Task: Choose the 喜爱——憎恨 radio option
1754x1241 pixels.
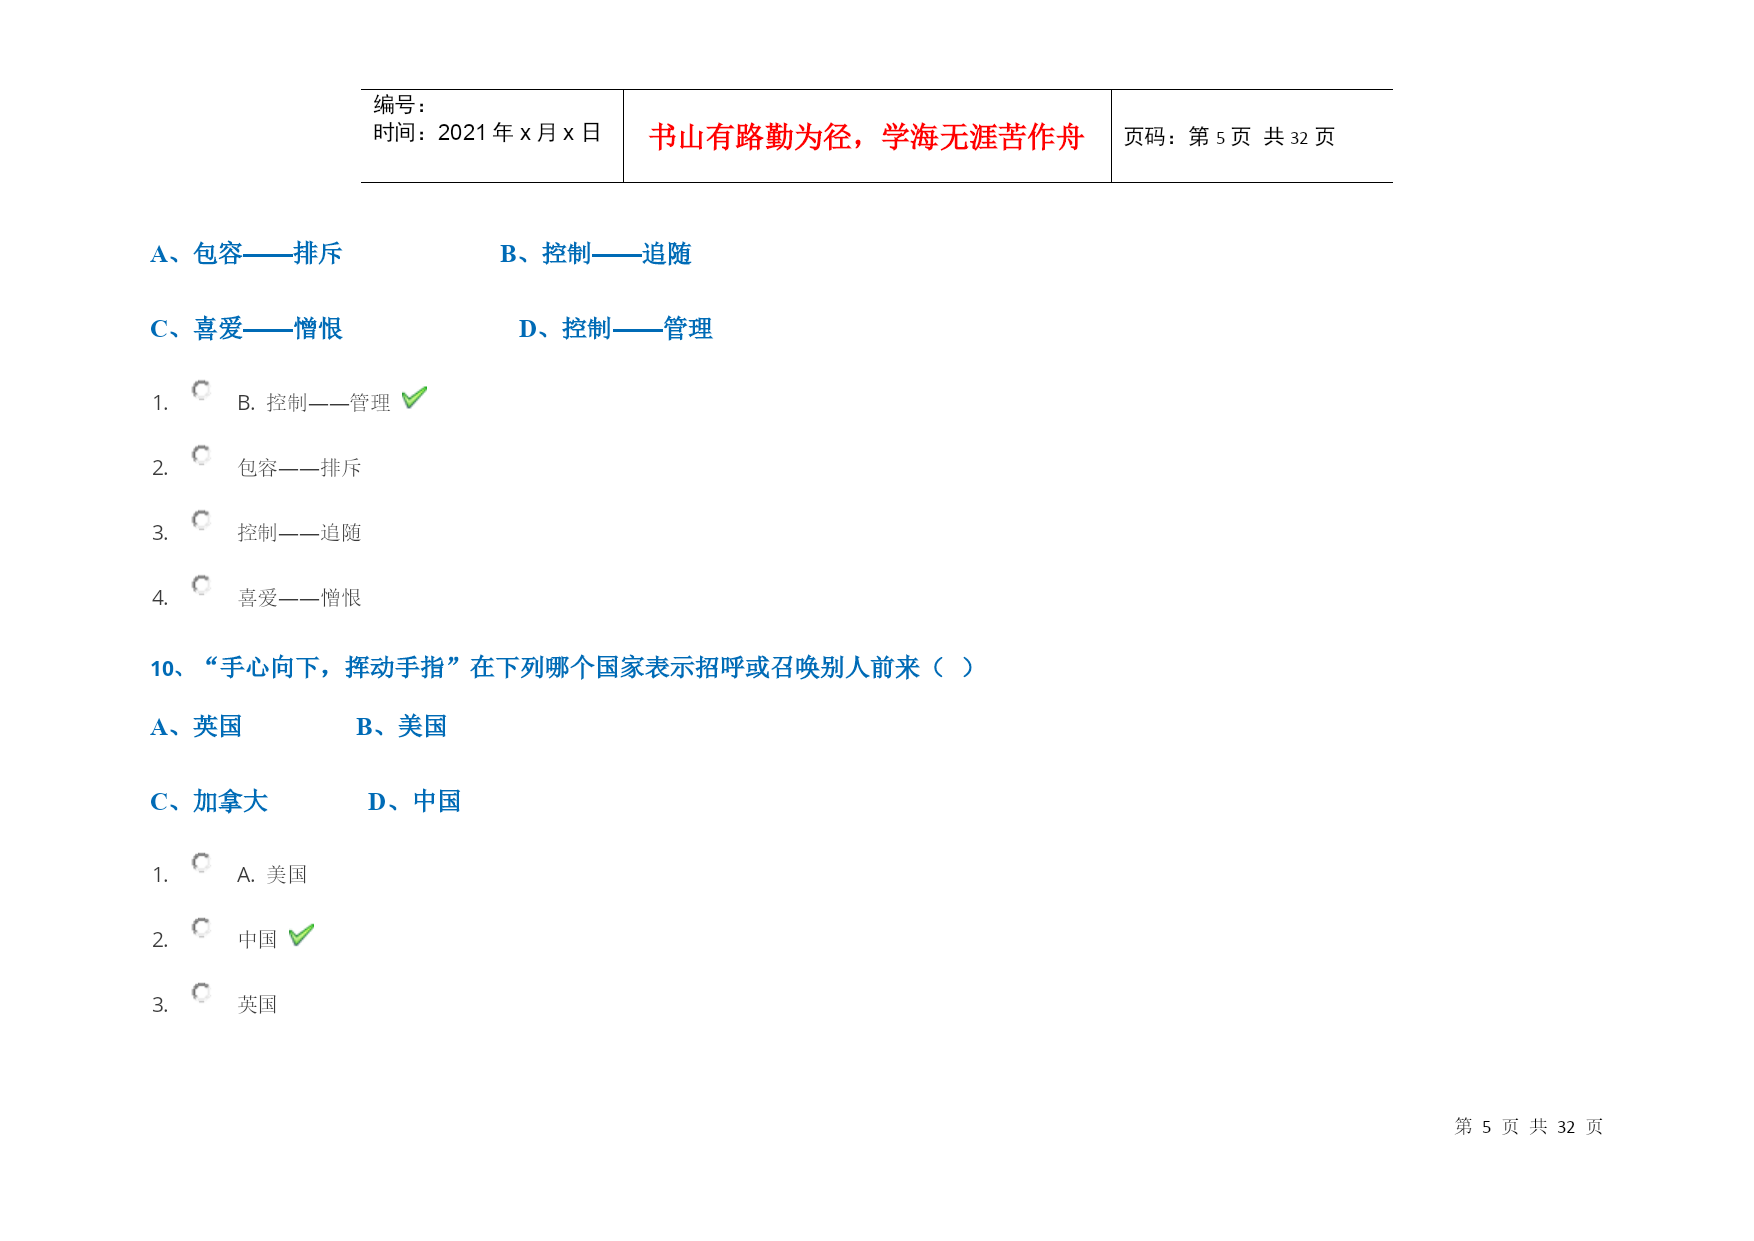Action: pos(201,585)
